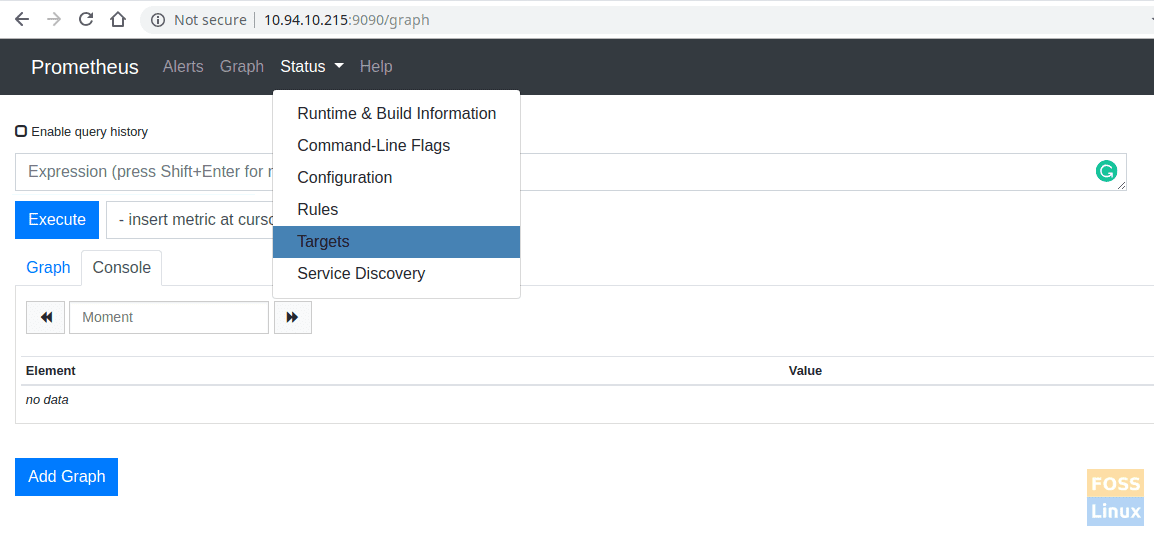Rewind the evaluation time backward
1154x536 pixels.
(46, 317)
